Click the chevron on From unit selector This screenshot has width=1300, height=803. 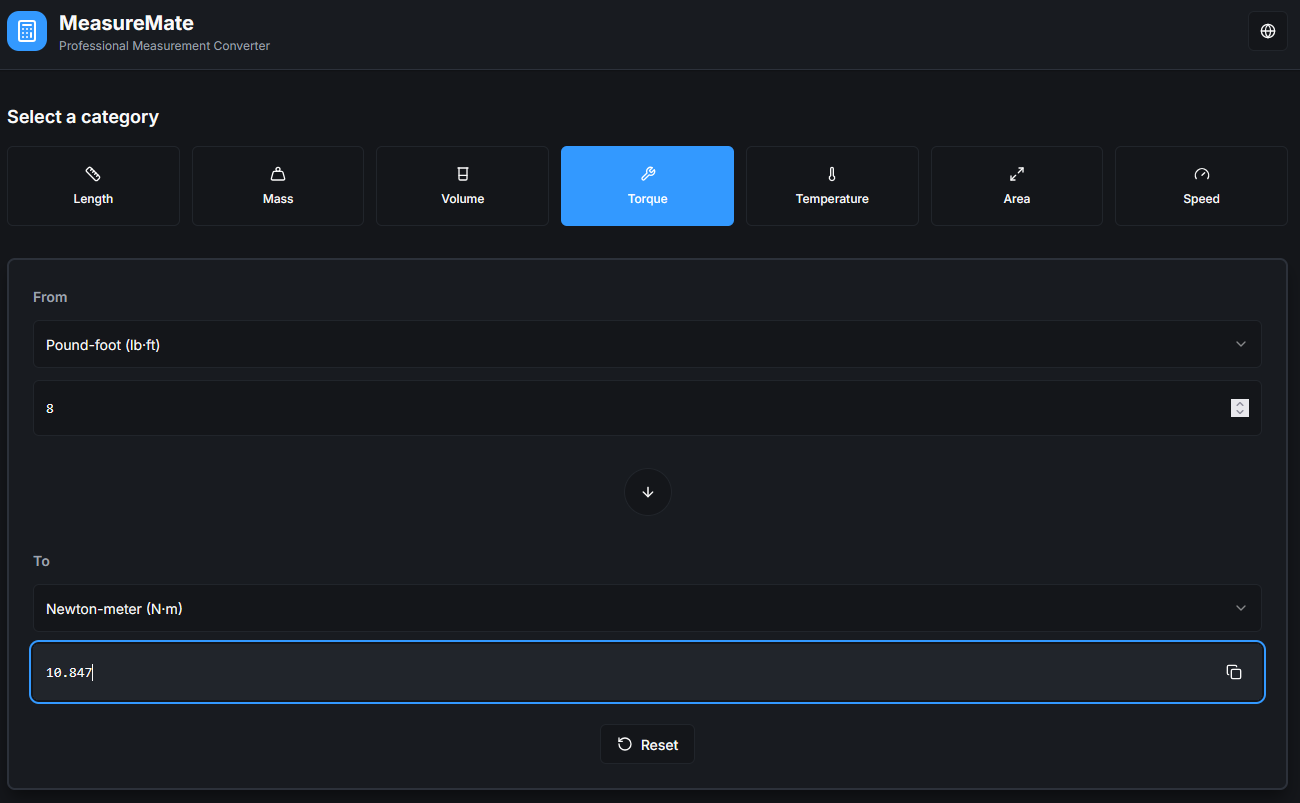pyautogui.click(x=1240, y=344)
